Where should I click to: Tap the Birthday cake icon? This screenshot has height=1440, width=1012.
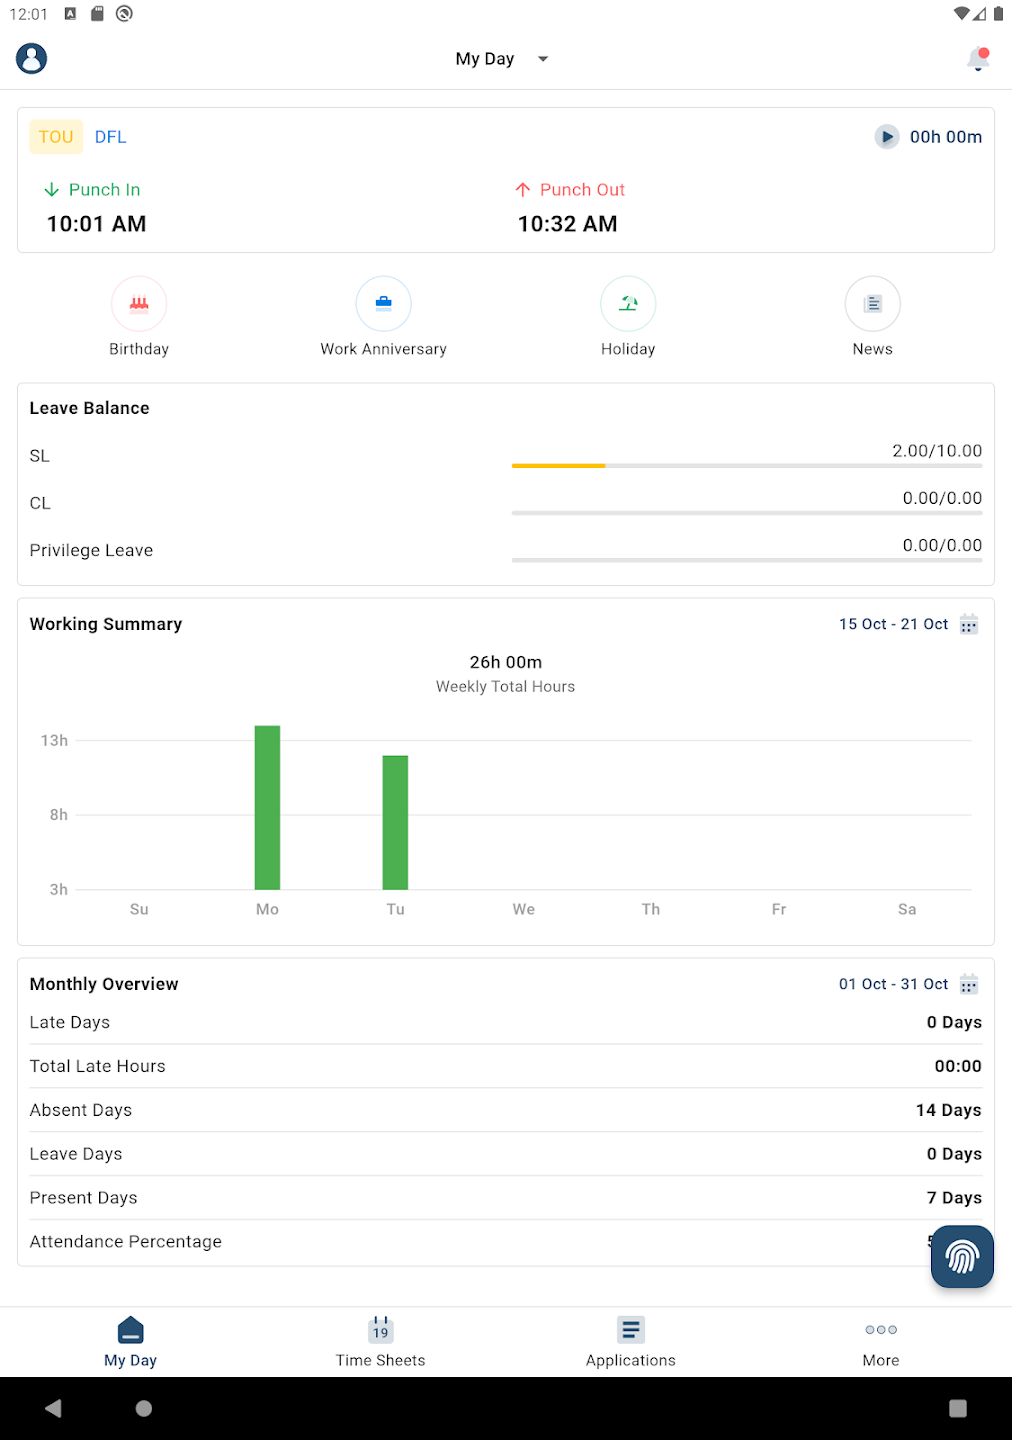[139, 304]
